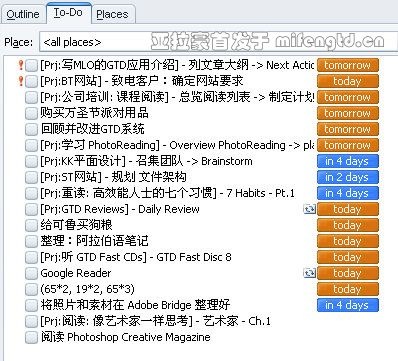Click the recurrence icon on Google Reader row
The height and width of the screenshot is (361, 398).
[x=309, y=273]
